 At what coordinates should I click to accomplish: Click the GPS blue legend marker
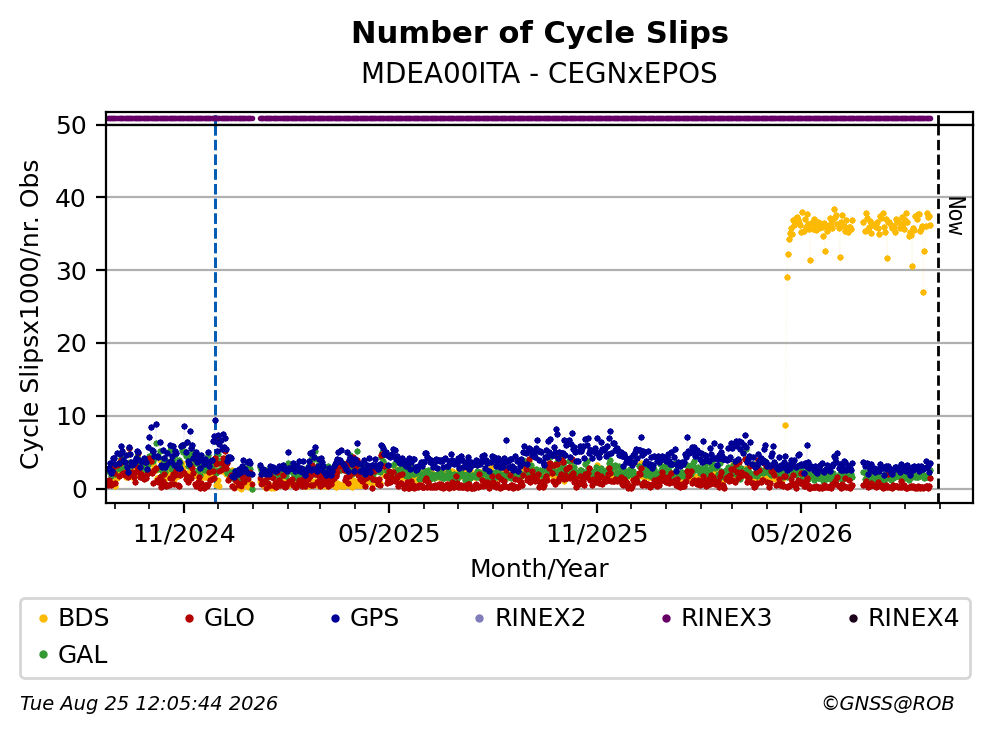tap(336, 618)
